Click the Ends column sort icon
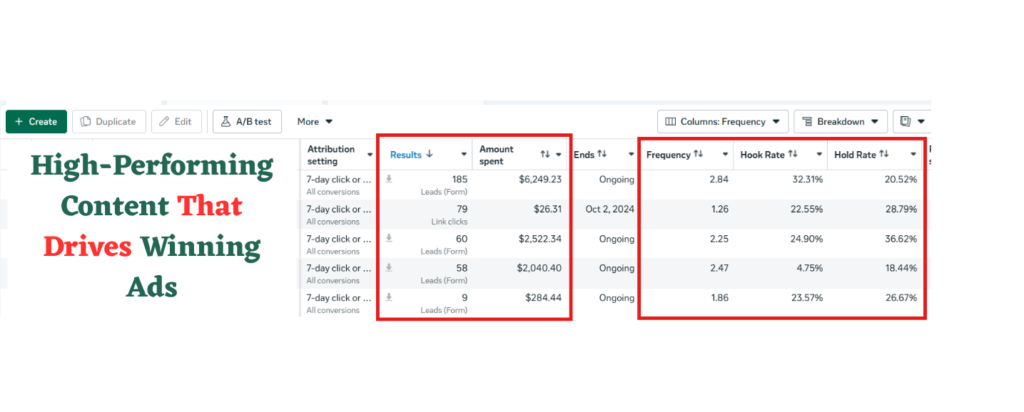 [602, 155]
